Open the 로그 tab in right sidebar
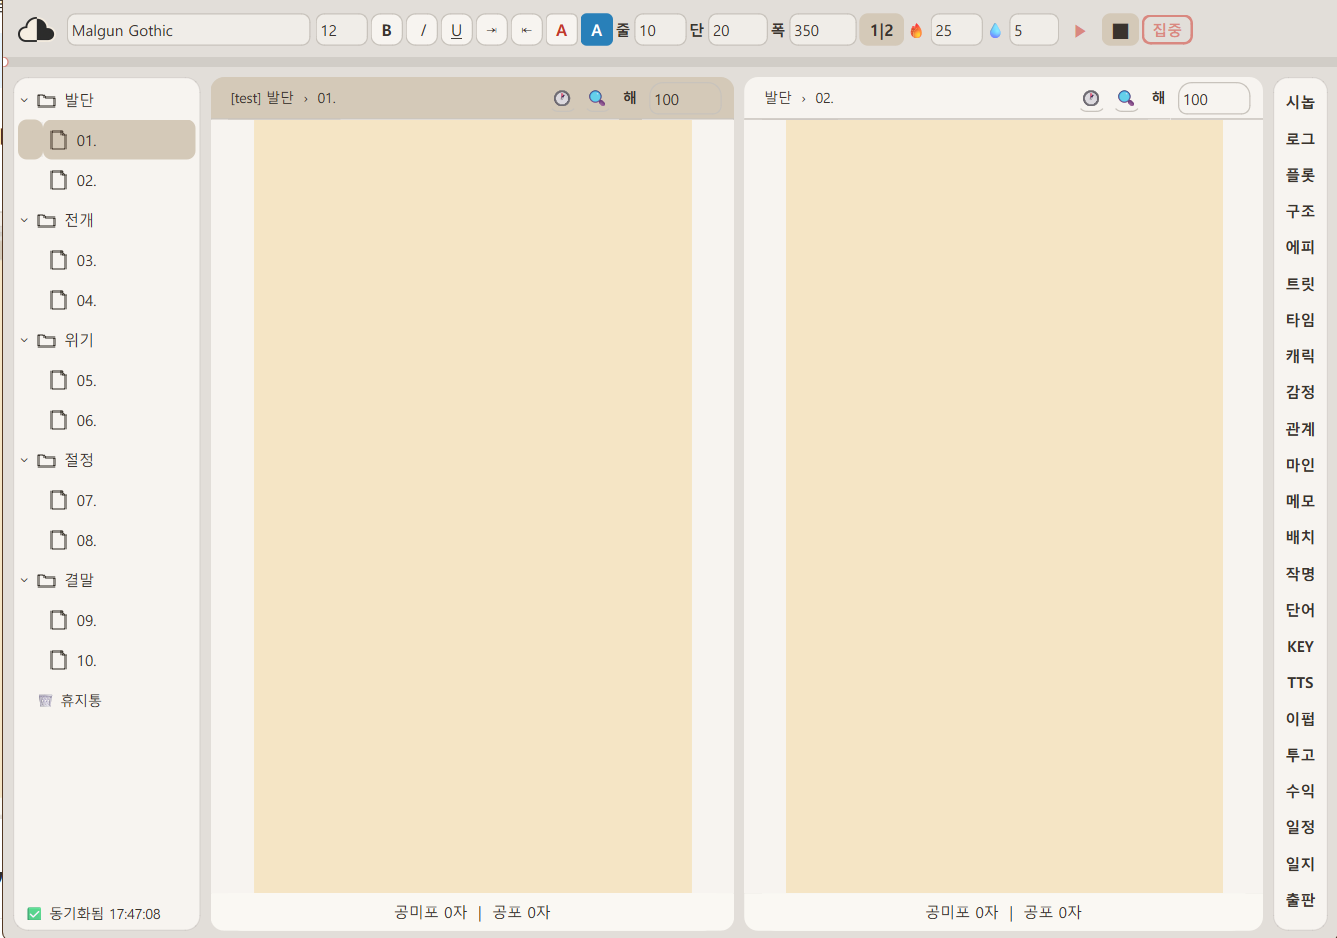The height and width of the screenshot is (938, 1337). [1300, 139]
